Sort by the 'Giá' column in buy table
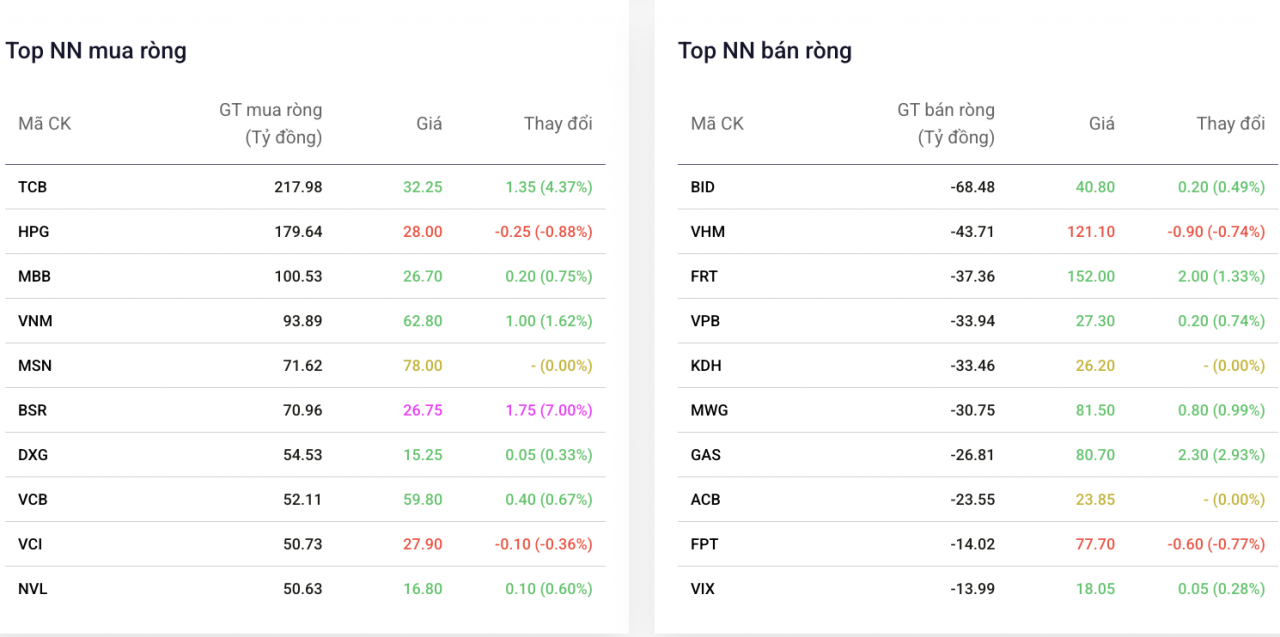This screenshot has height=637, width=1280. coord(428,123)
